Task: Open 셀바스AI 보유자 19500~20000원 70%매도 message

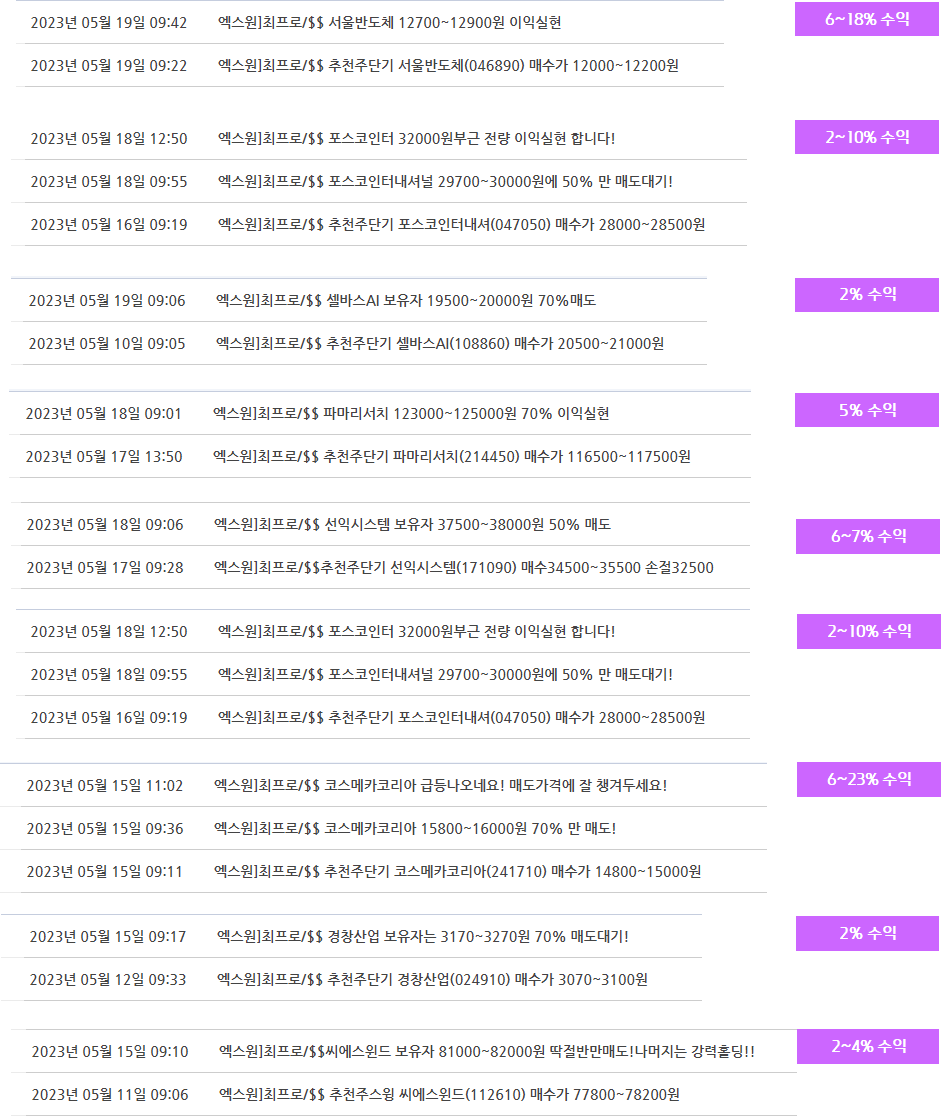Action: tap(405, 300)
